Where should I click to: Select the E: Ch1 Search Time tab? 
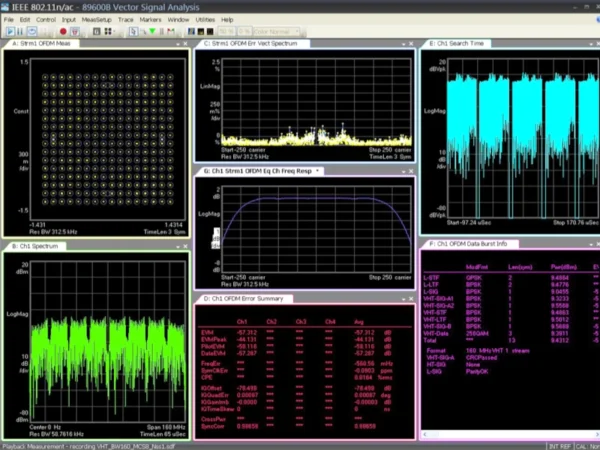coord(456,44)
